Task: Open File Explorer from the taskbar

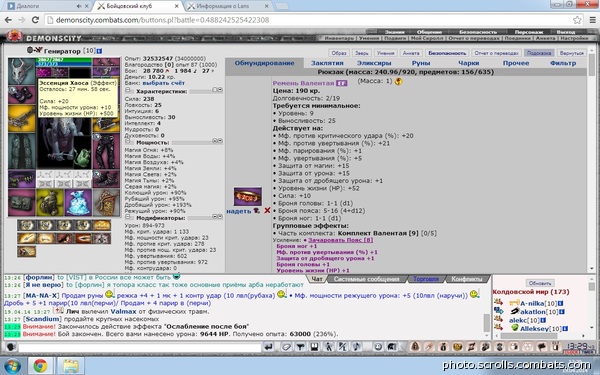Action: point(70,366)
